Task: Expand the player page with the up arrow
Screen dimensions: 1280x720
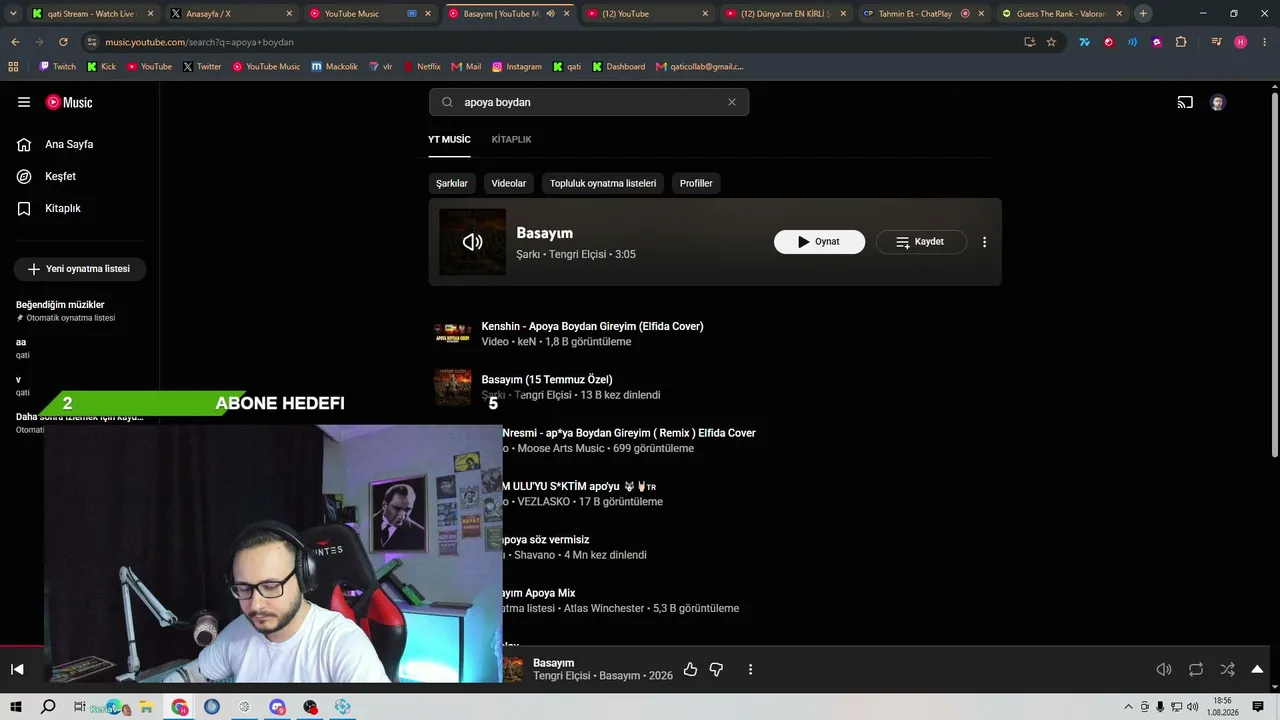Action: 1257,669
